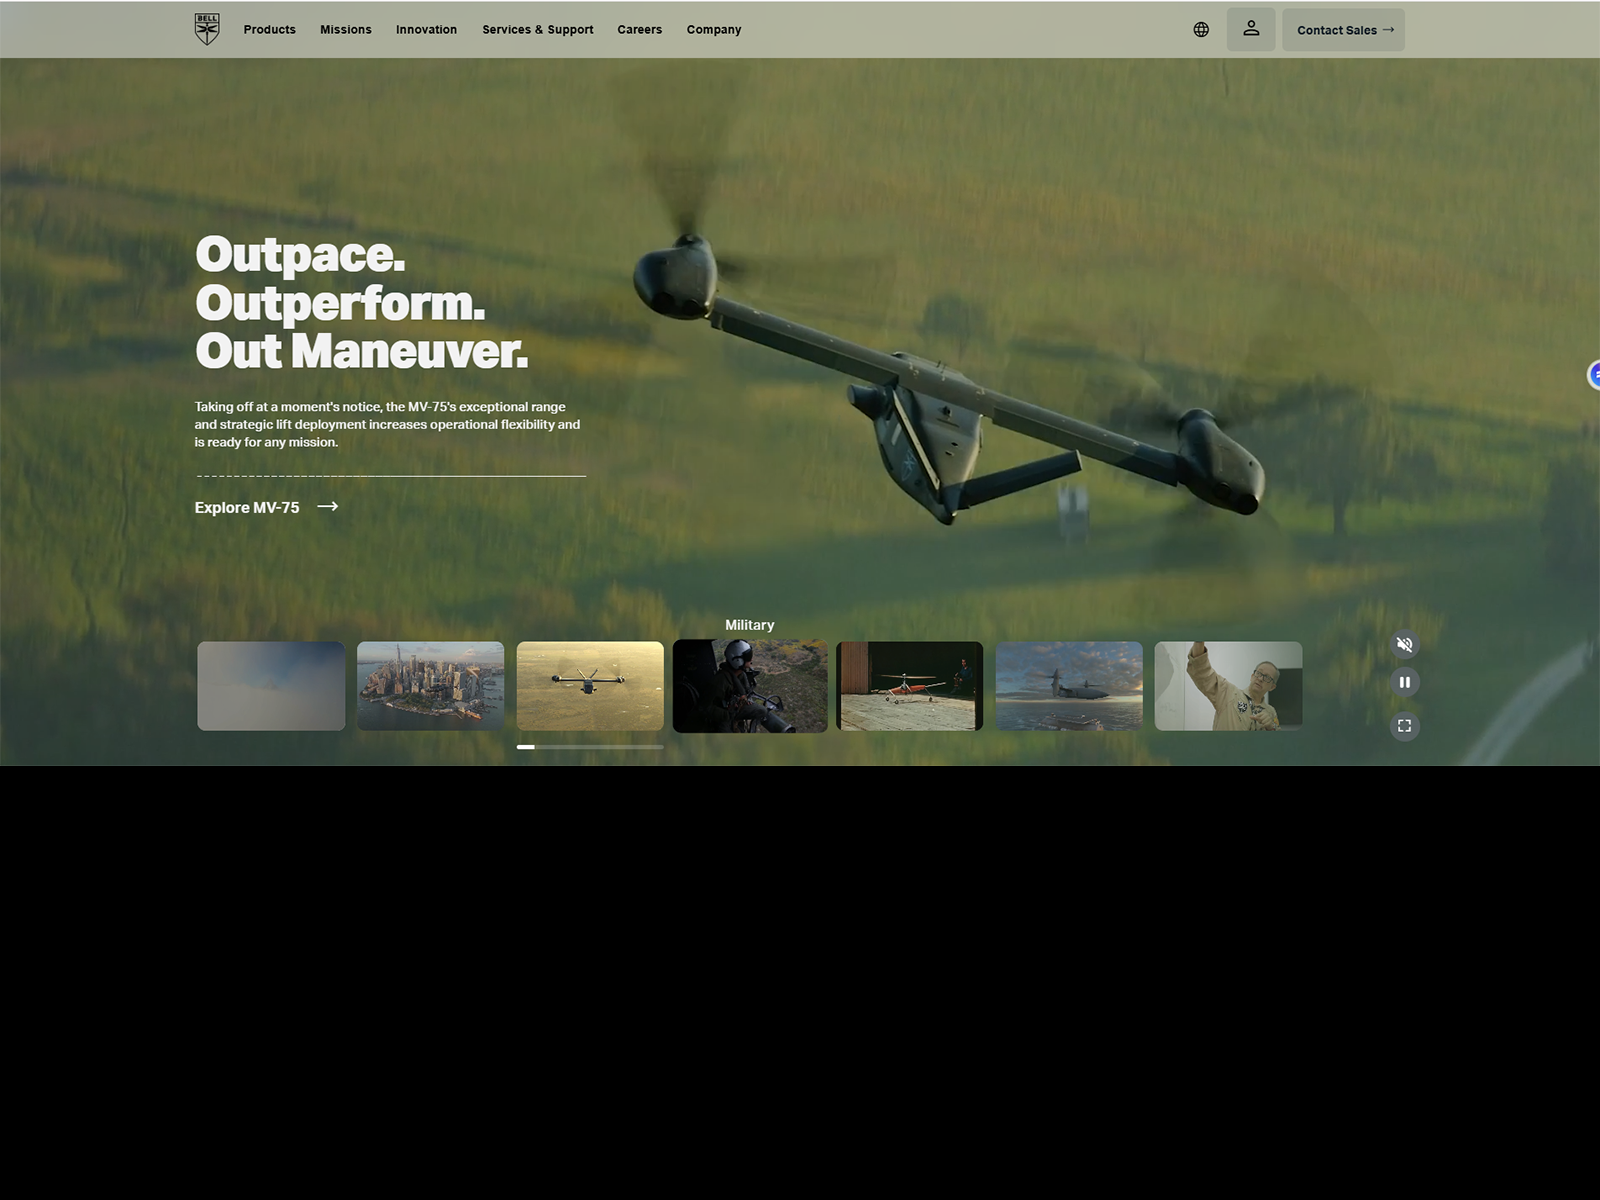Image resolution: width=1600 pixels, height=1200 pixels.
Task: Click the Contact Sales button
Action: [x=1343, y=30]
